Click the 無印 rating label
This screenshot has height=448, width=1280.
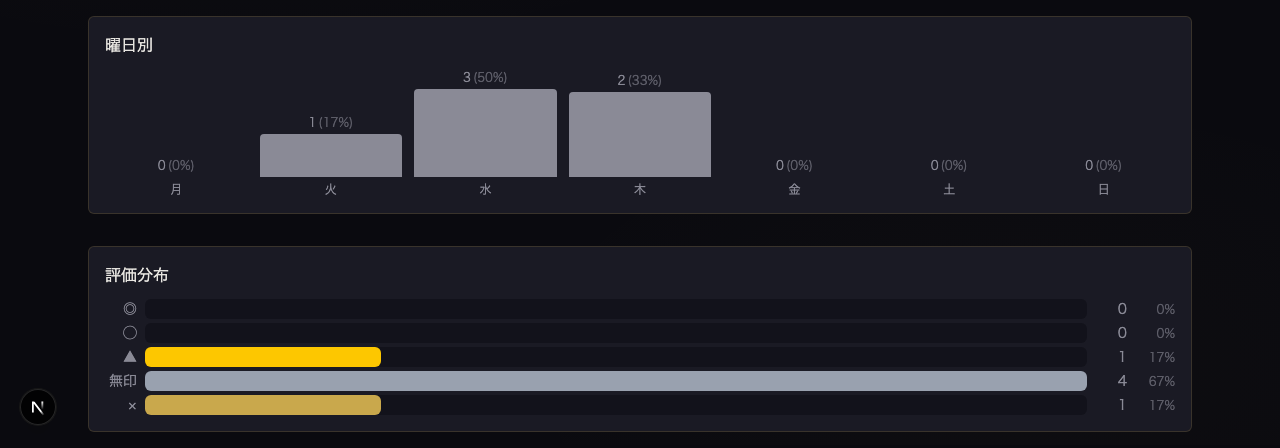pos(123,381)
